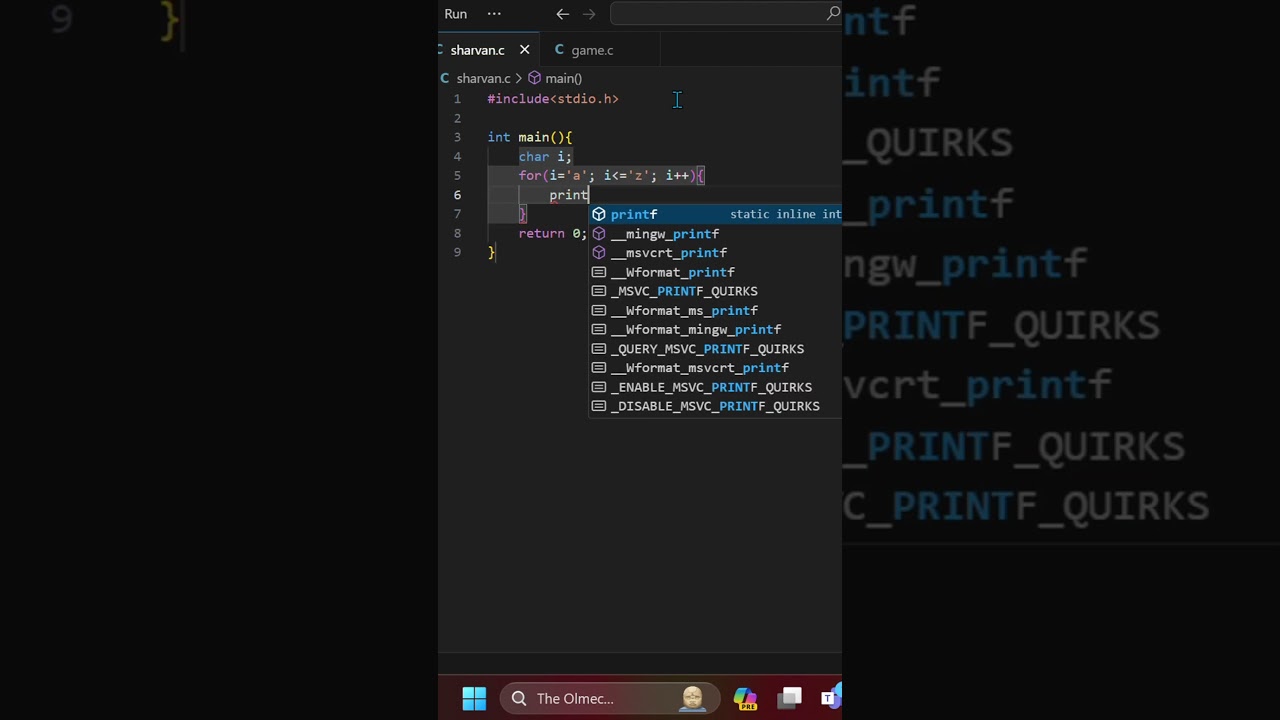1280x720 pixels.
Task: Open Task View from the taskbar
Action: (791, 698)
